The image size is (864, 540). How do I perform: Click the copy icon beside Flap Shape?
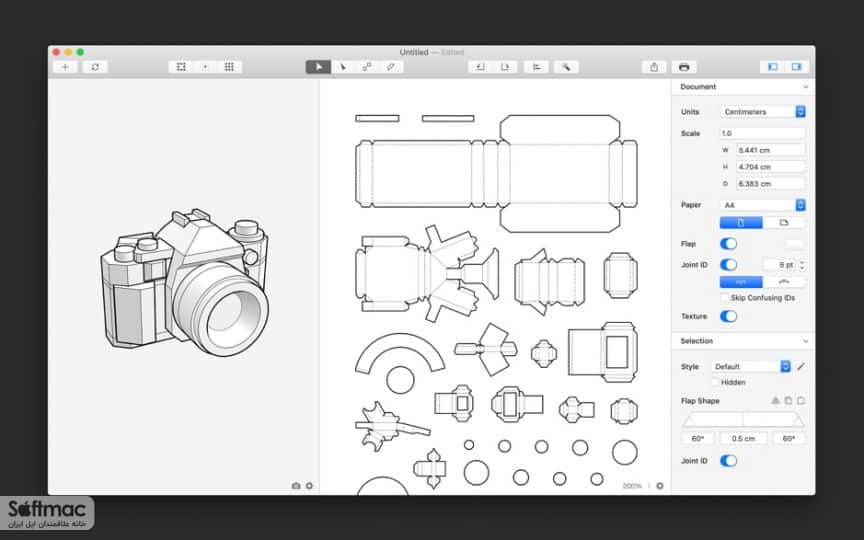788,401
